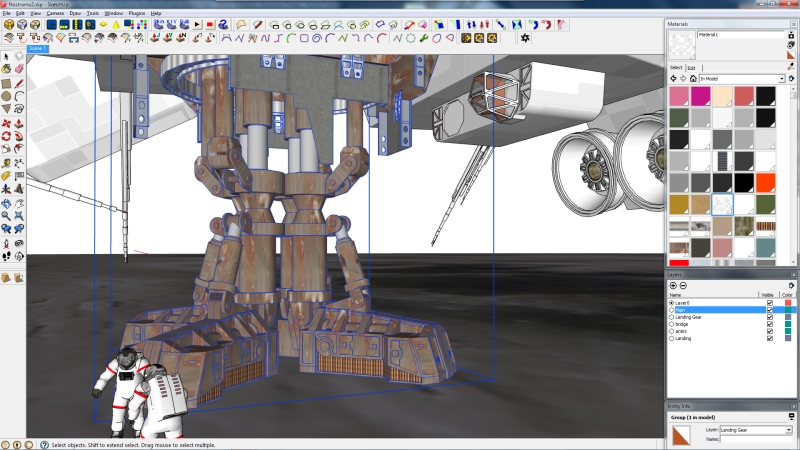This screenshot has width=800, height=450.
Task: Click the Delete Layer minus icon
Action: 682,286
